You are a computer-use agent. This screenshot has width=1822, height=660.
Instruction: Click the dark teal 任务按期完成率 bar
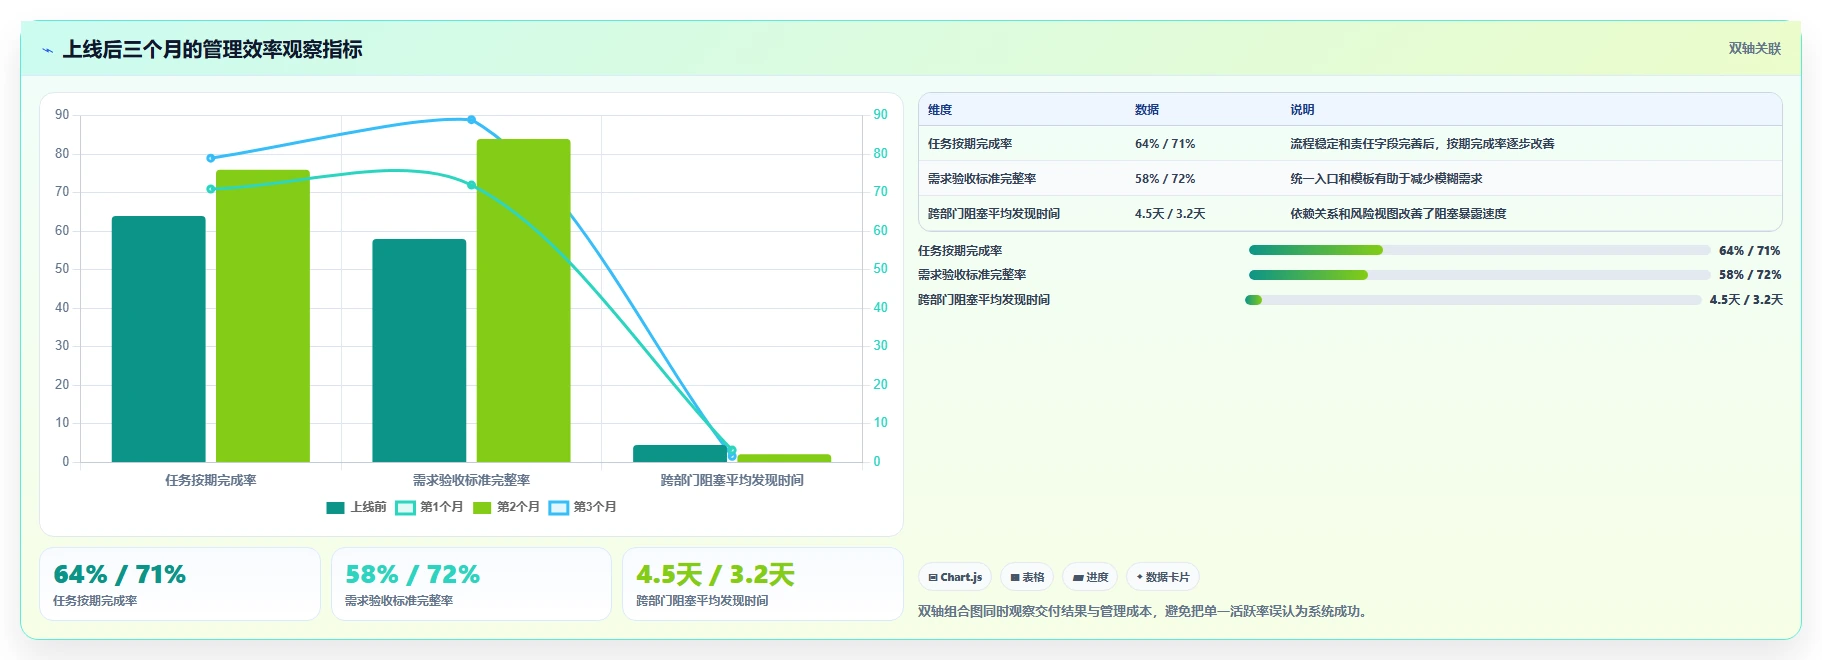coord(158,339)
